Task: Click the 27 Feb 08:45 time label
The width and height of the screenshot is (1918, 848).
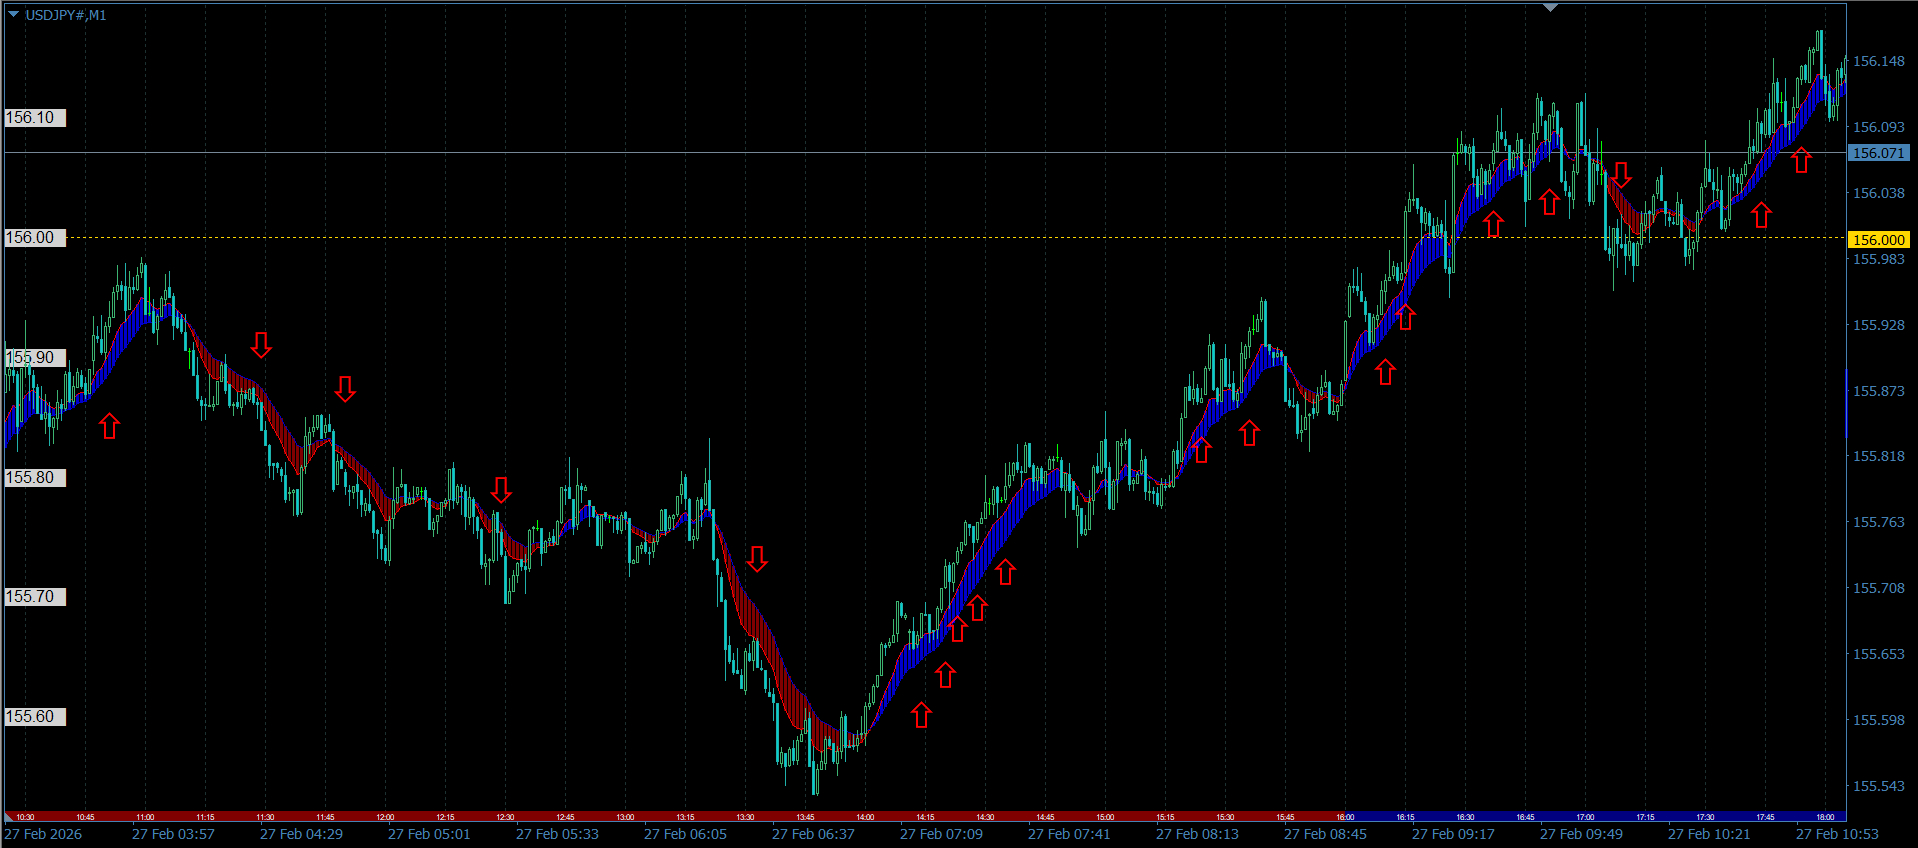Action: click(x=1325, y=834)
